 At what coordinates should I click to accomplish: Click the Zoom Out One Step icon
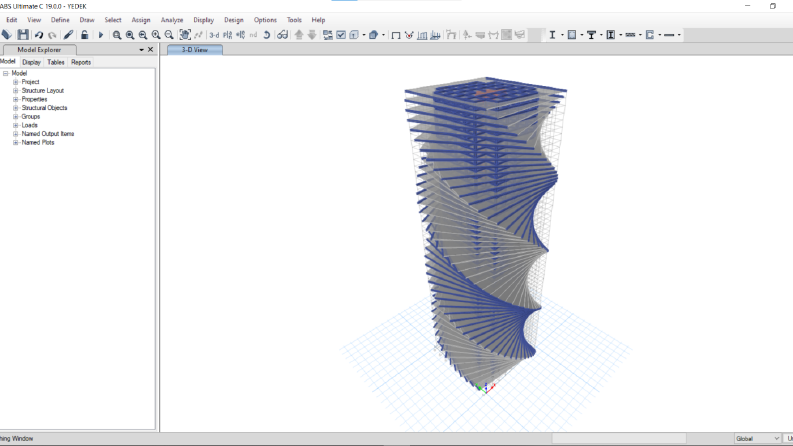169,35
